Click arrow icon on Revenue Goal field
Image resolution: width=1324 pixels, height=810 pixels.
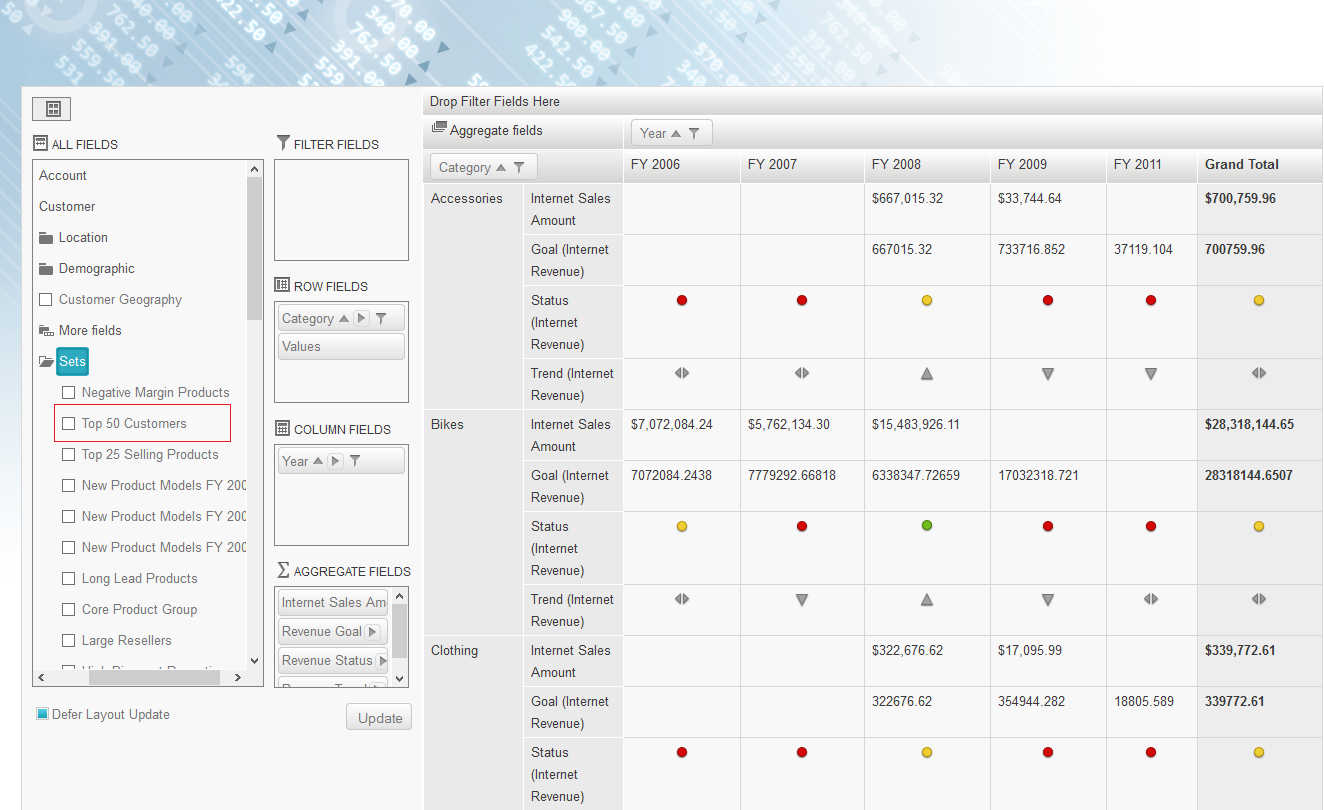tap(372, 632)
